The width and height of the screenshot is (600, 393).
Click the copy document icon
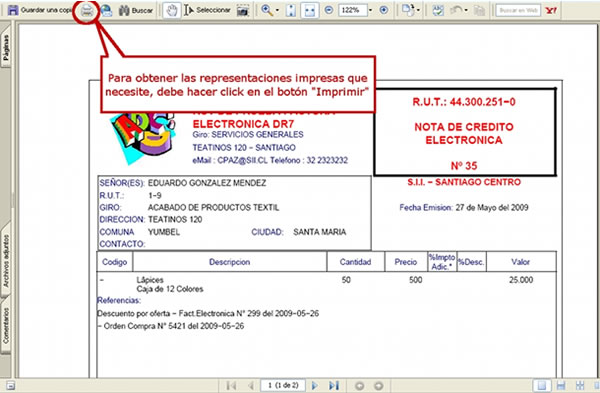[479, 11]
